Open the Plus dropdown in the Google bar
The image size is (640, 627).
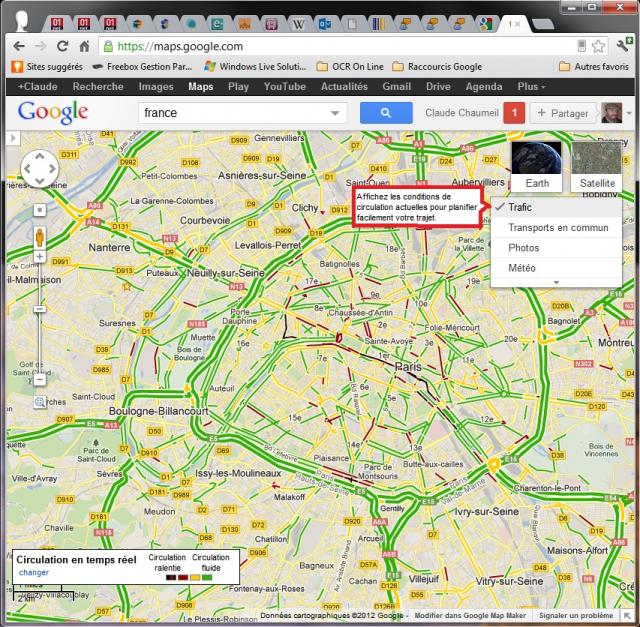pos(531,87)
